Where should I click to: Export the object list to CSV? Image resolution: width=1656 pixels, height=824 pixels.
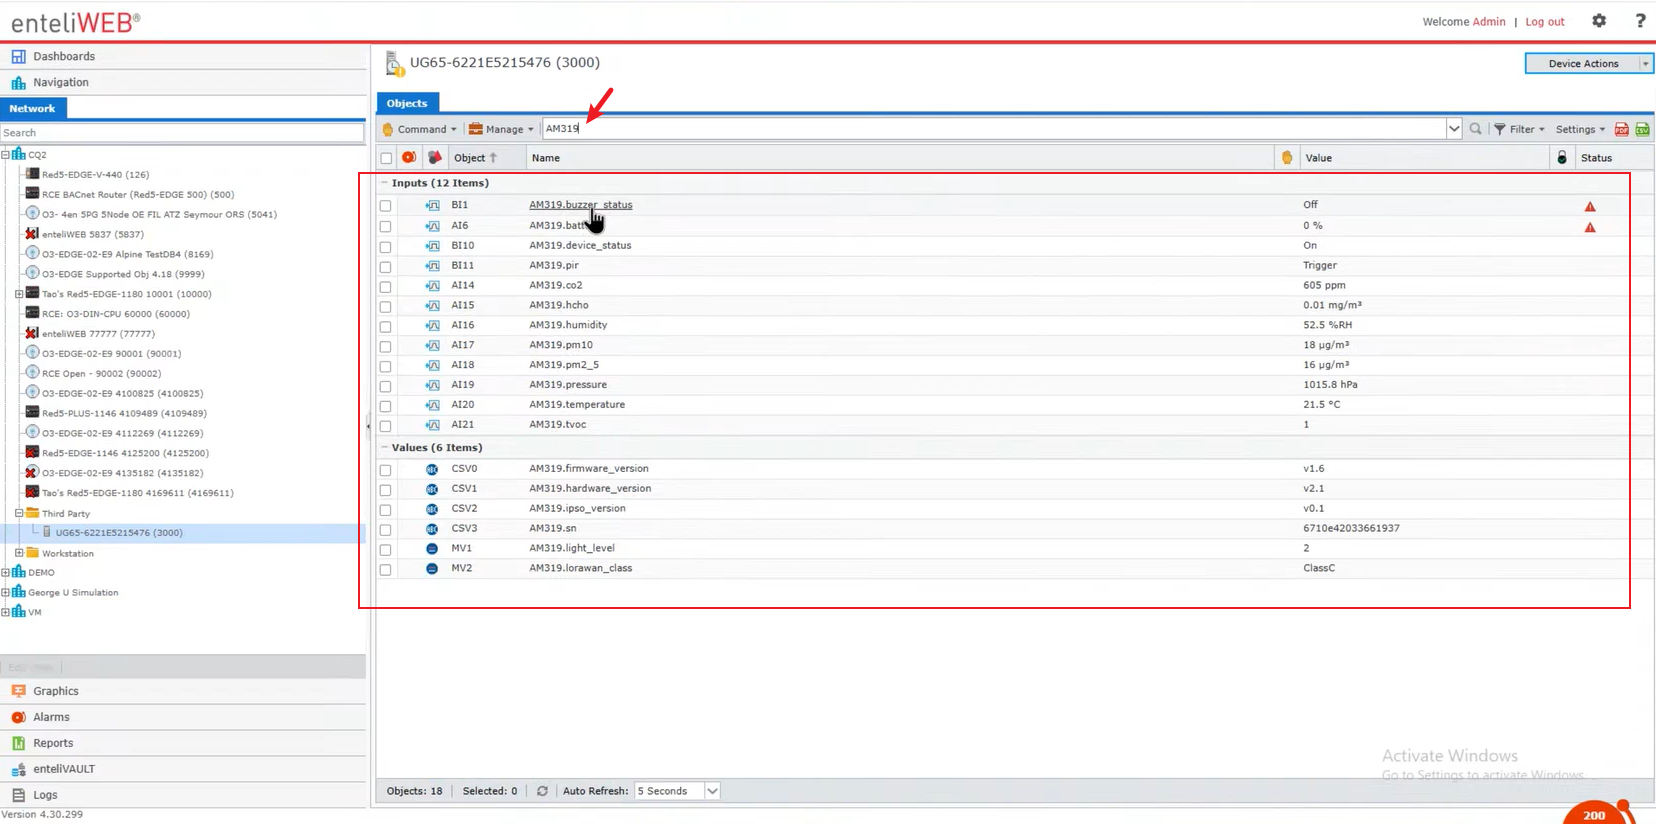click(x=1642, y=129)
